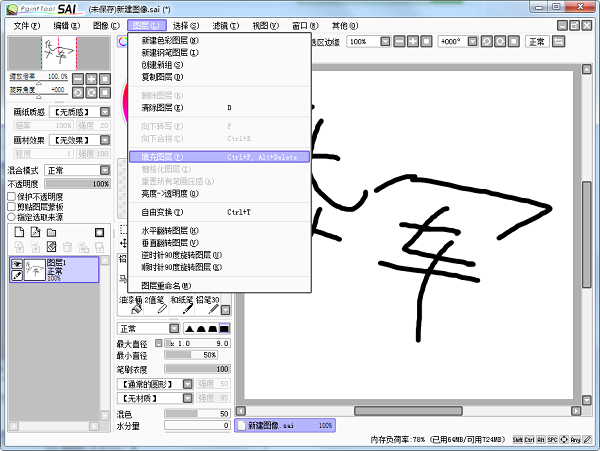Click top toolbar zoom in plus button
This screenshot has width=600, height=451.
412,41
